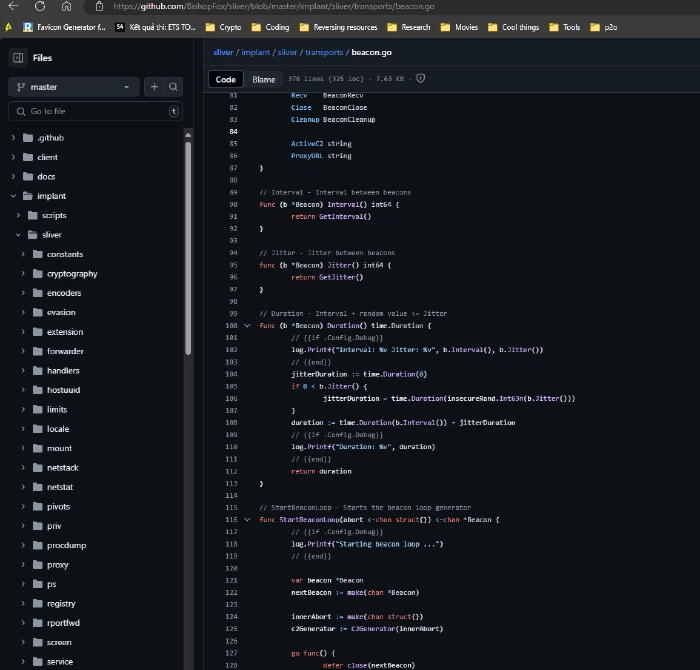Screen dimensions: 700x670
Task: Switch to the Blame tab
Action: [x=264, y=79]
